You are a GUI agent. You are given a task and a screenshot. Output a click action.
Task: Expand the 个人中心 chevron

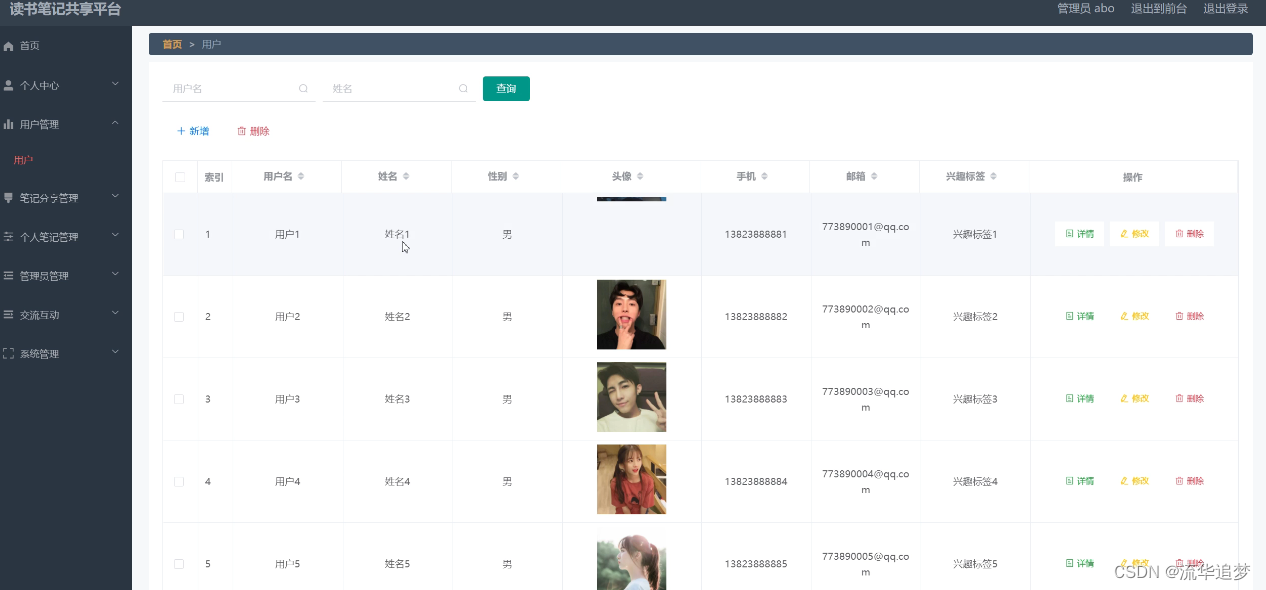pos(115,84)
